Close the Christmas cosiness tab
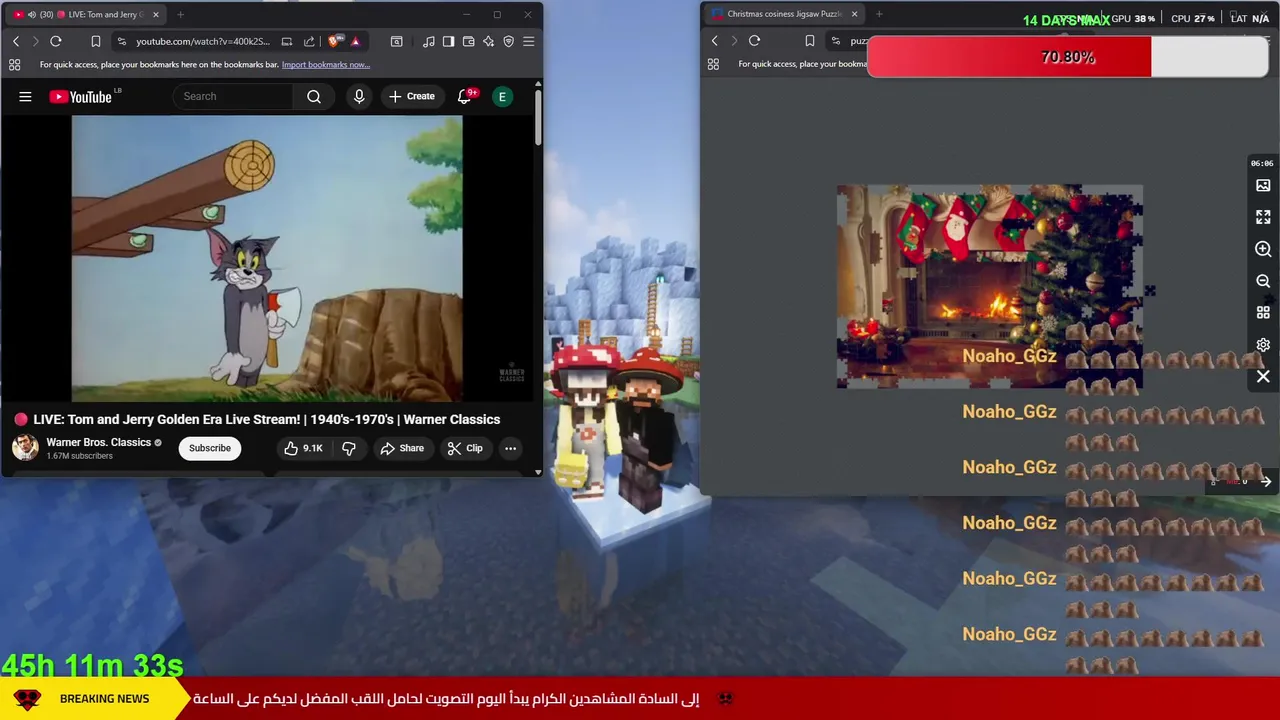Screen dimensions: 1280x720 pyautogui.click(x=854, y=14)
